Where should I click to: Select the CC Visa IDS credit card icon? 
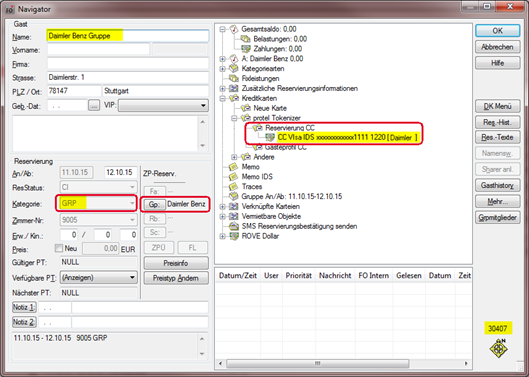click(x=270, y=137)
